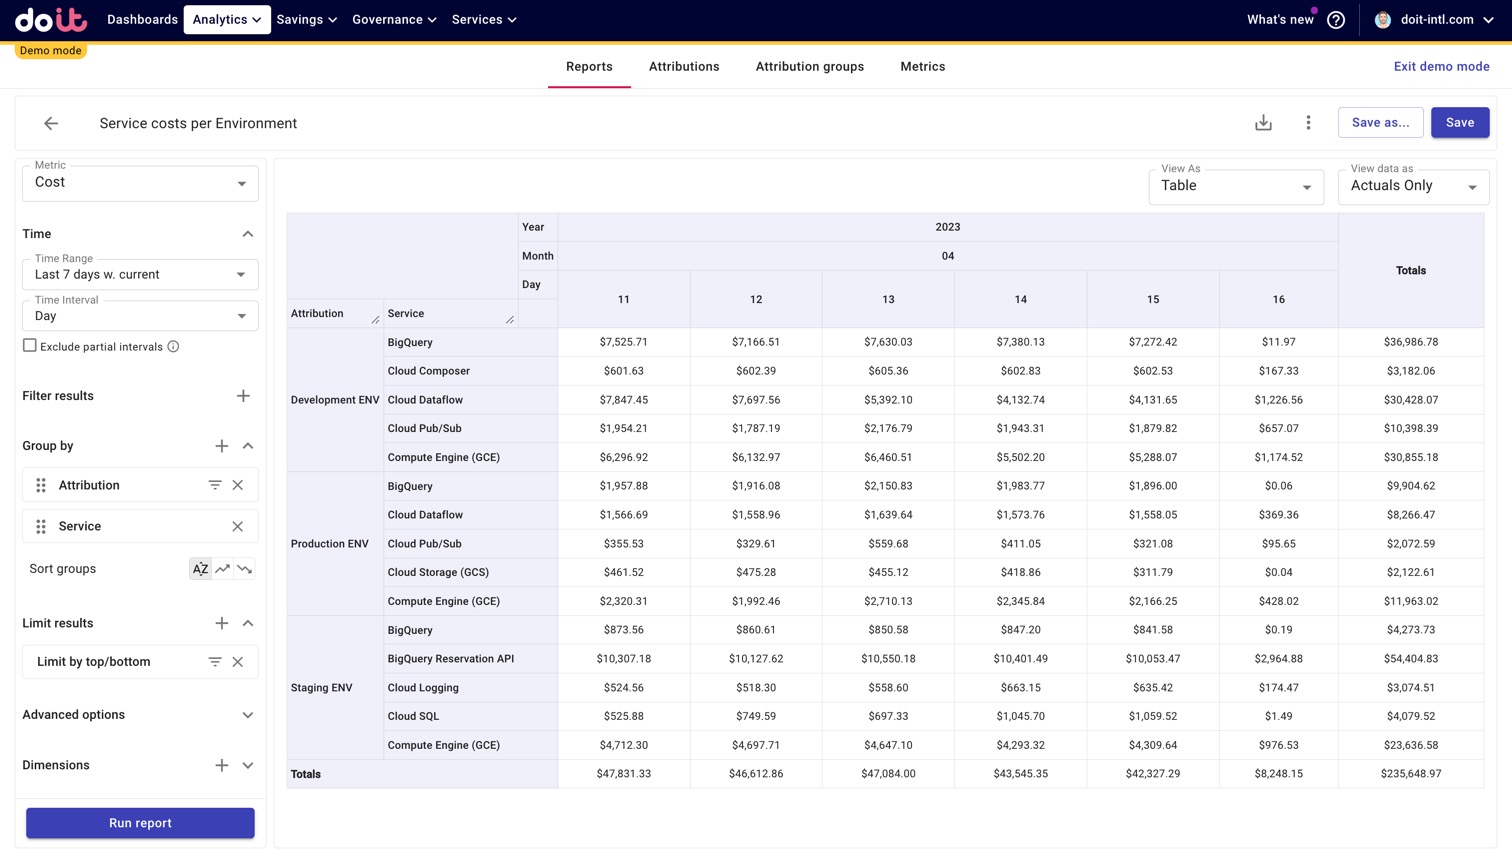Open filter options for Attribution group
The height and width of the screenshot is (864, 1512).
coord(215,485)
